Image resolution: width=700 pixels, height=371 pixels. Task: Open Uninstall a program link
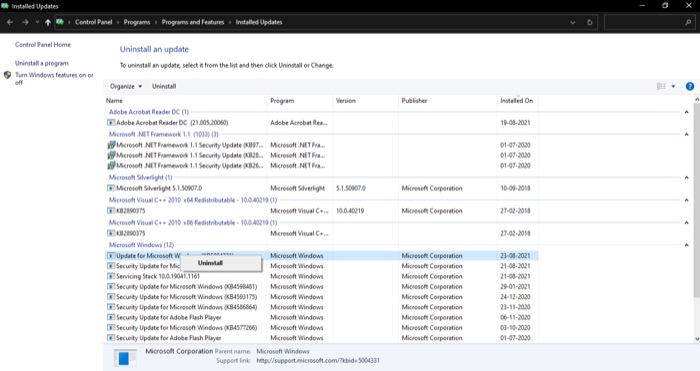click(x=42, y=63)
